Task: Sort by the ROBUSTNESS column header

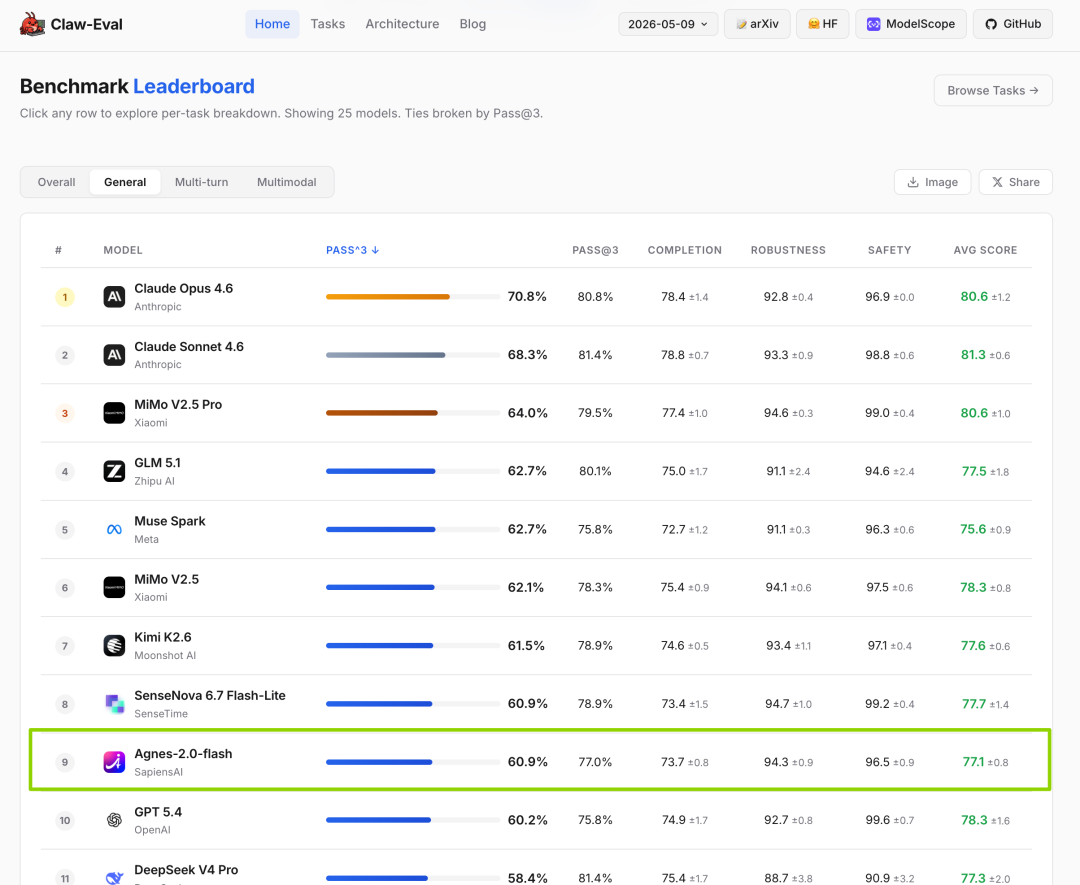Action: 788,250
